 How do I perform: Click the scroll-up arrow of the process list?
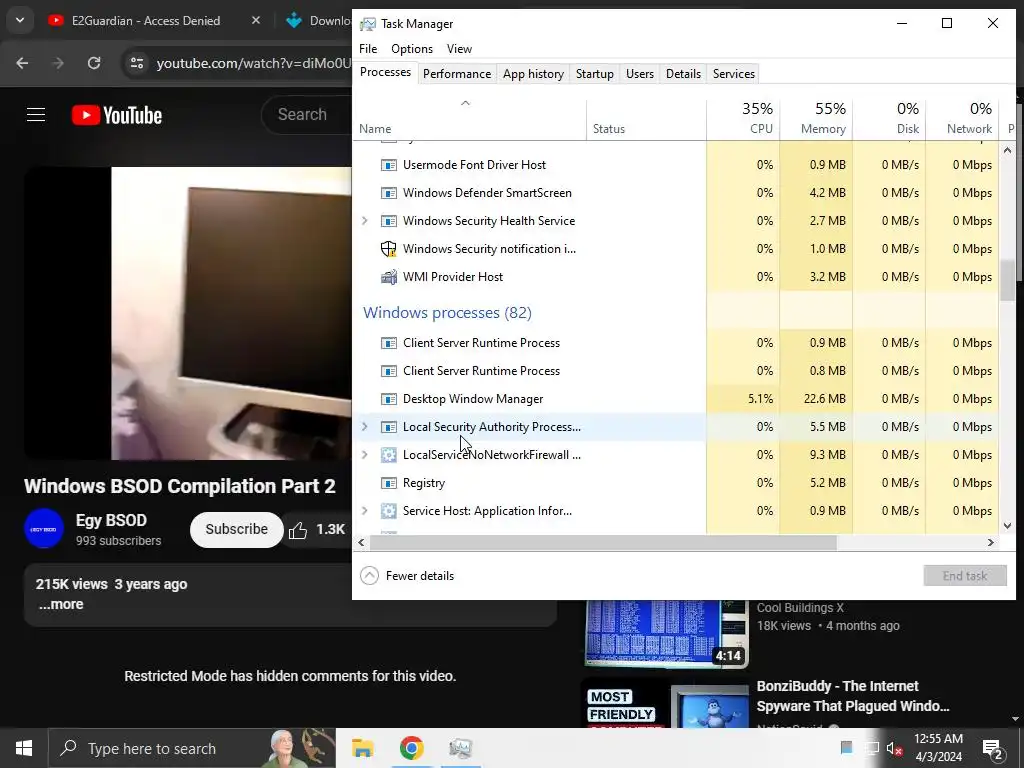pos(1007,150)
